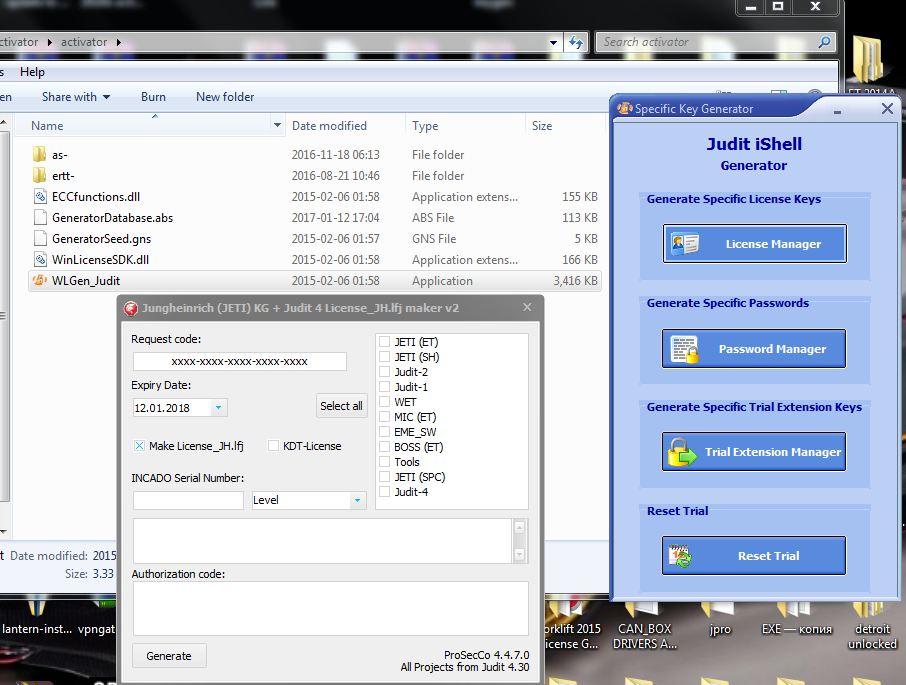Click New folder in the Explorer toolbar
The height and width of the screenshot is (685, 906).
[x=225, y=97]
